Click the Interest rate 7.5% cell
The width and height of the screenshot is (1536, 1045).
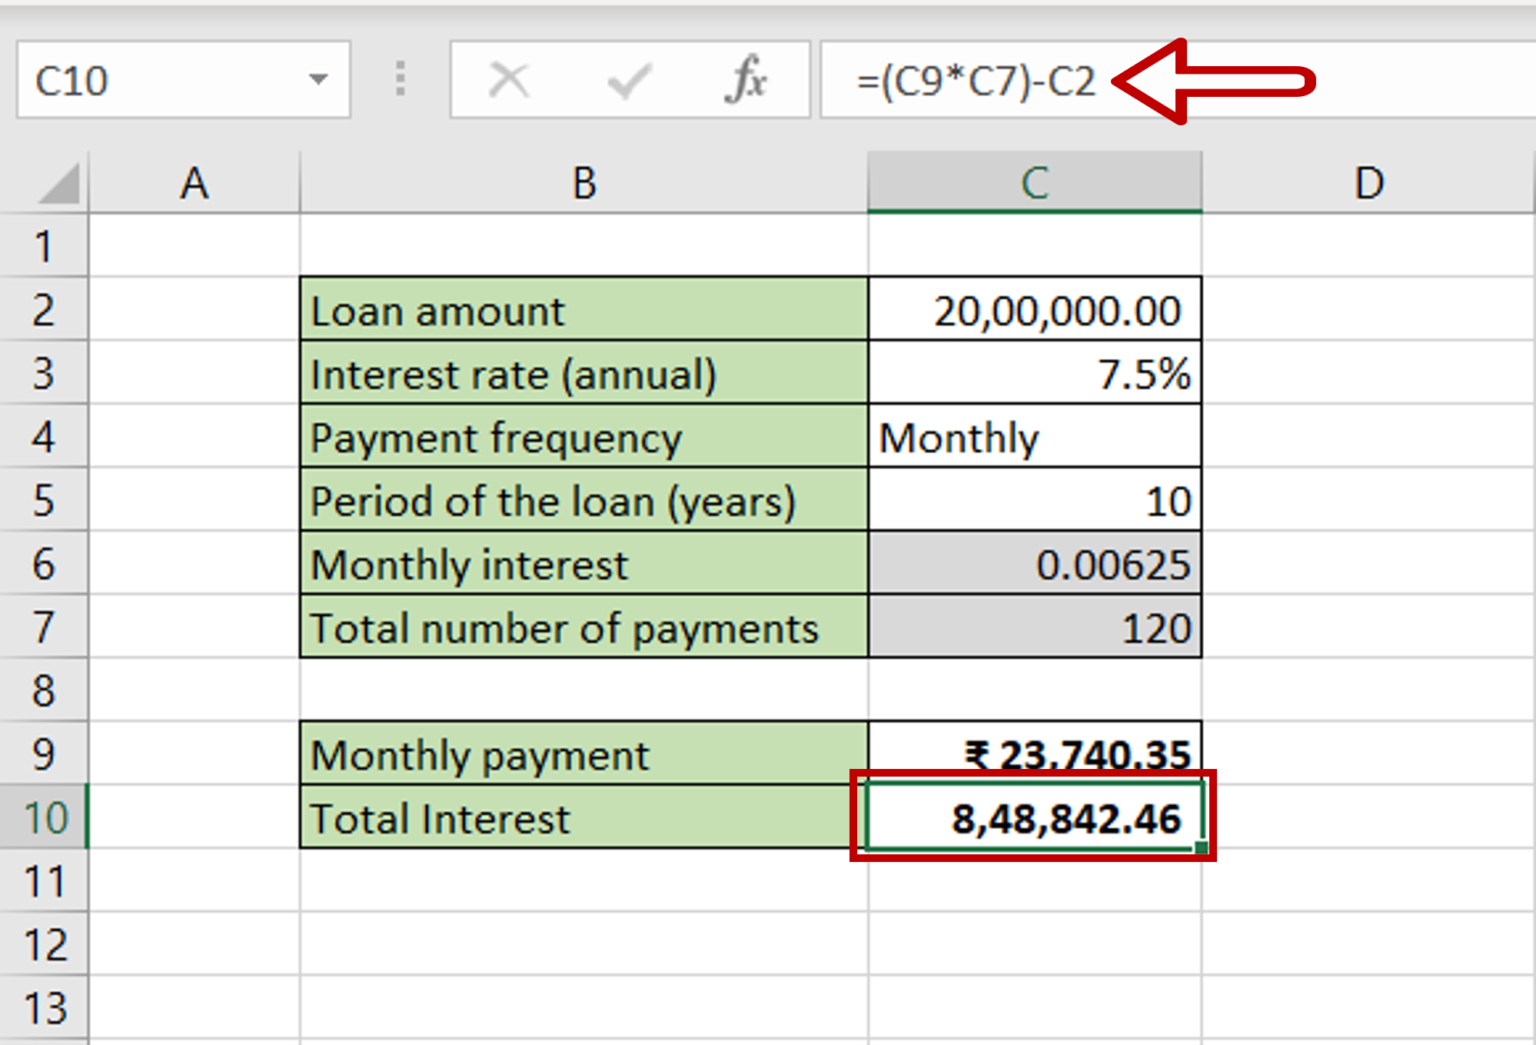tap(1034, 374)
